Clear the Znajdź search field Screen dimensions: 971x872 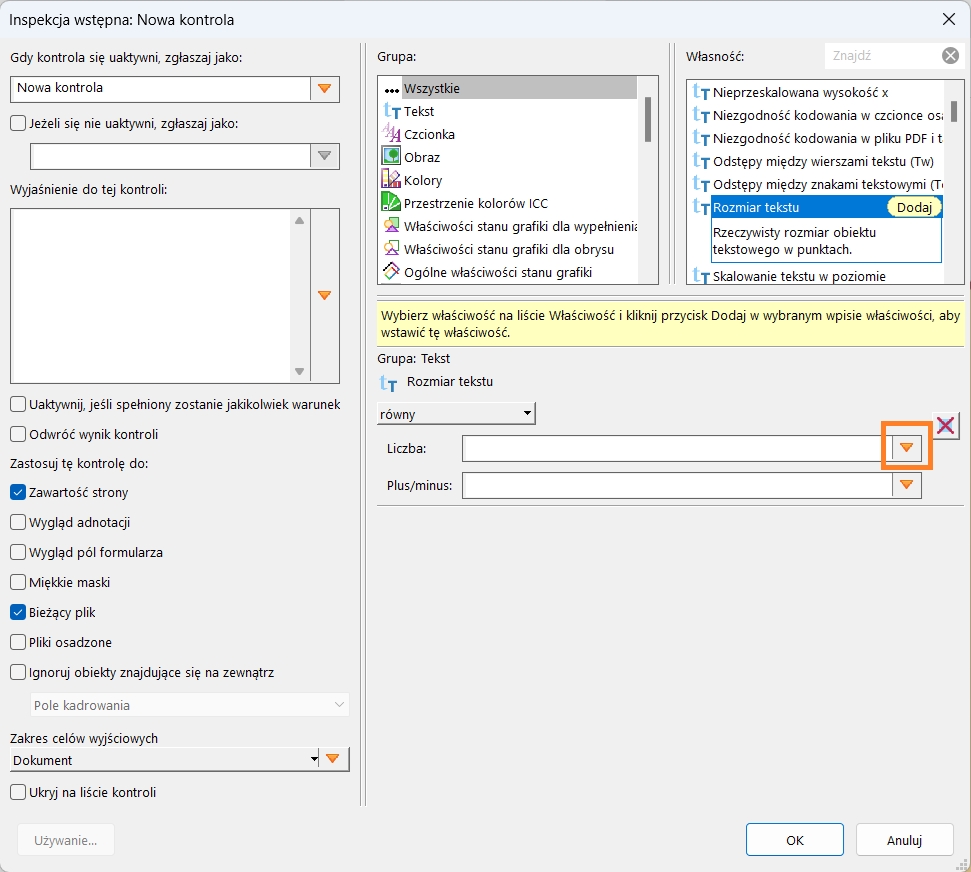click(951, 56)
